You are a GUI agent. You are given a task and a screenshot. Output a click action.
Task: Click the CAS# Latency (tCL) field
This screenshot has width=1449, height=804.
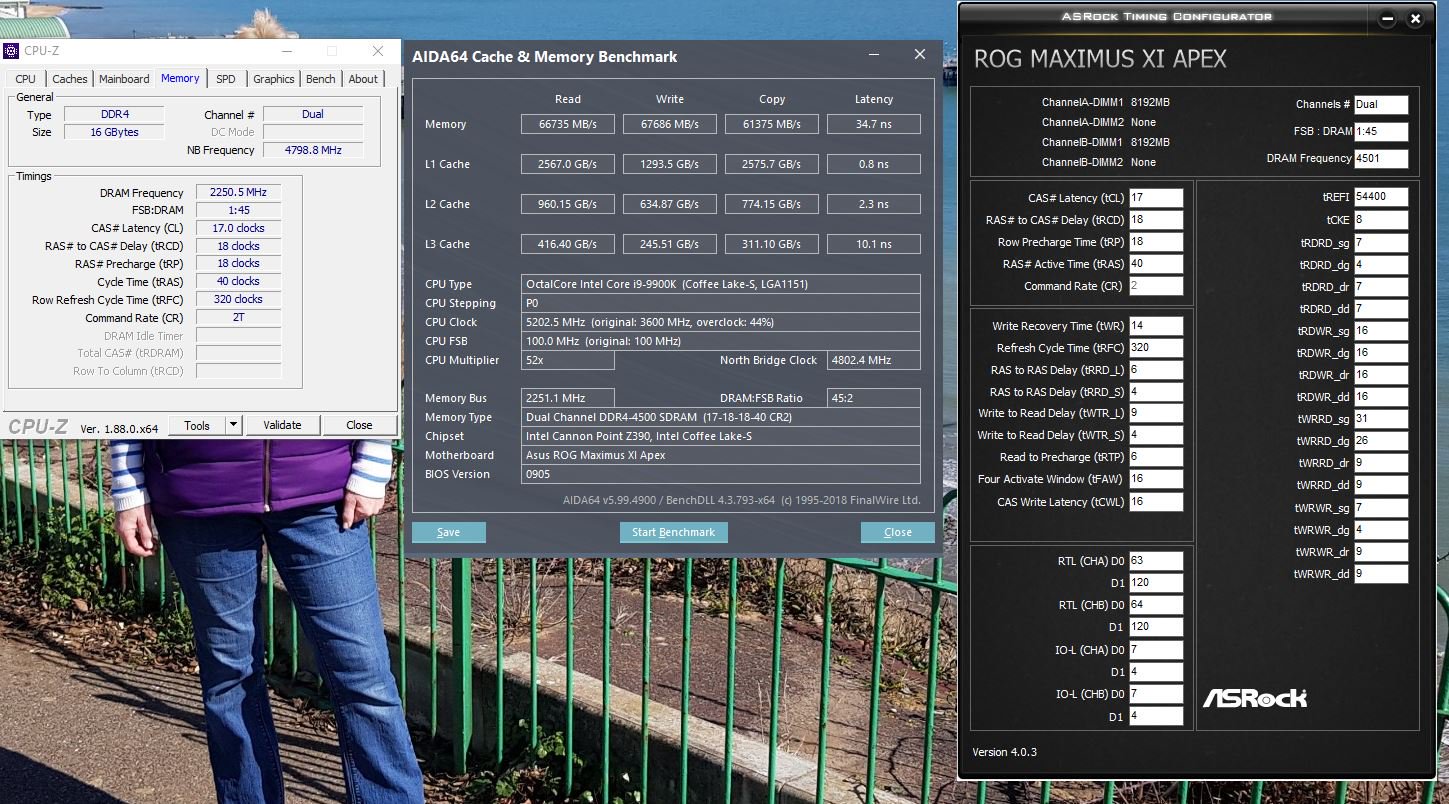click(1156, 198)
